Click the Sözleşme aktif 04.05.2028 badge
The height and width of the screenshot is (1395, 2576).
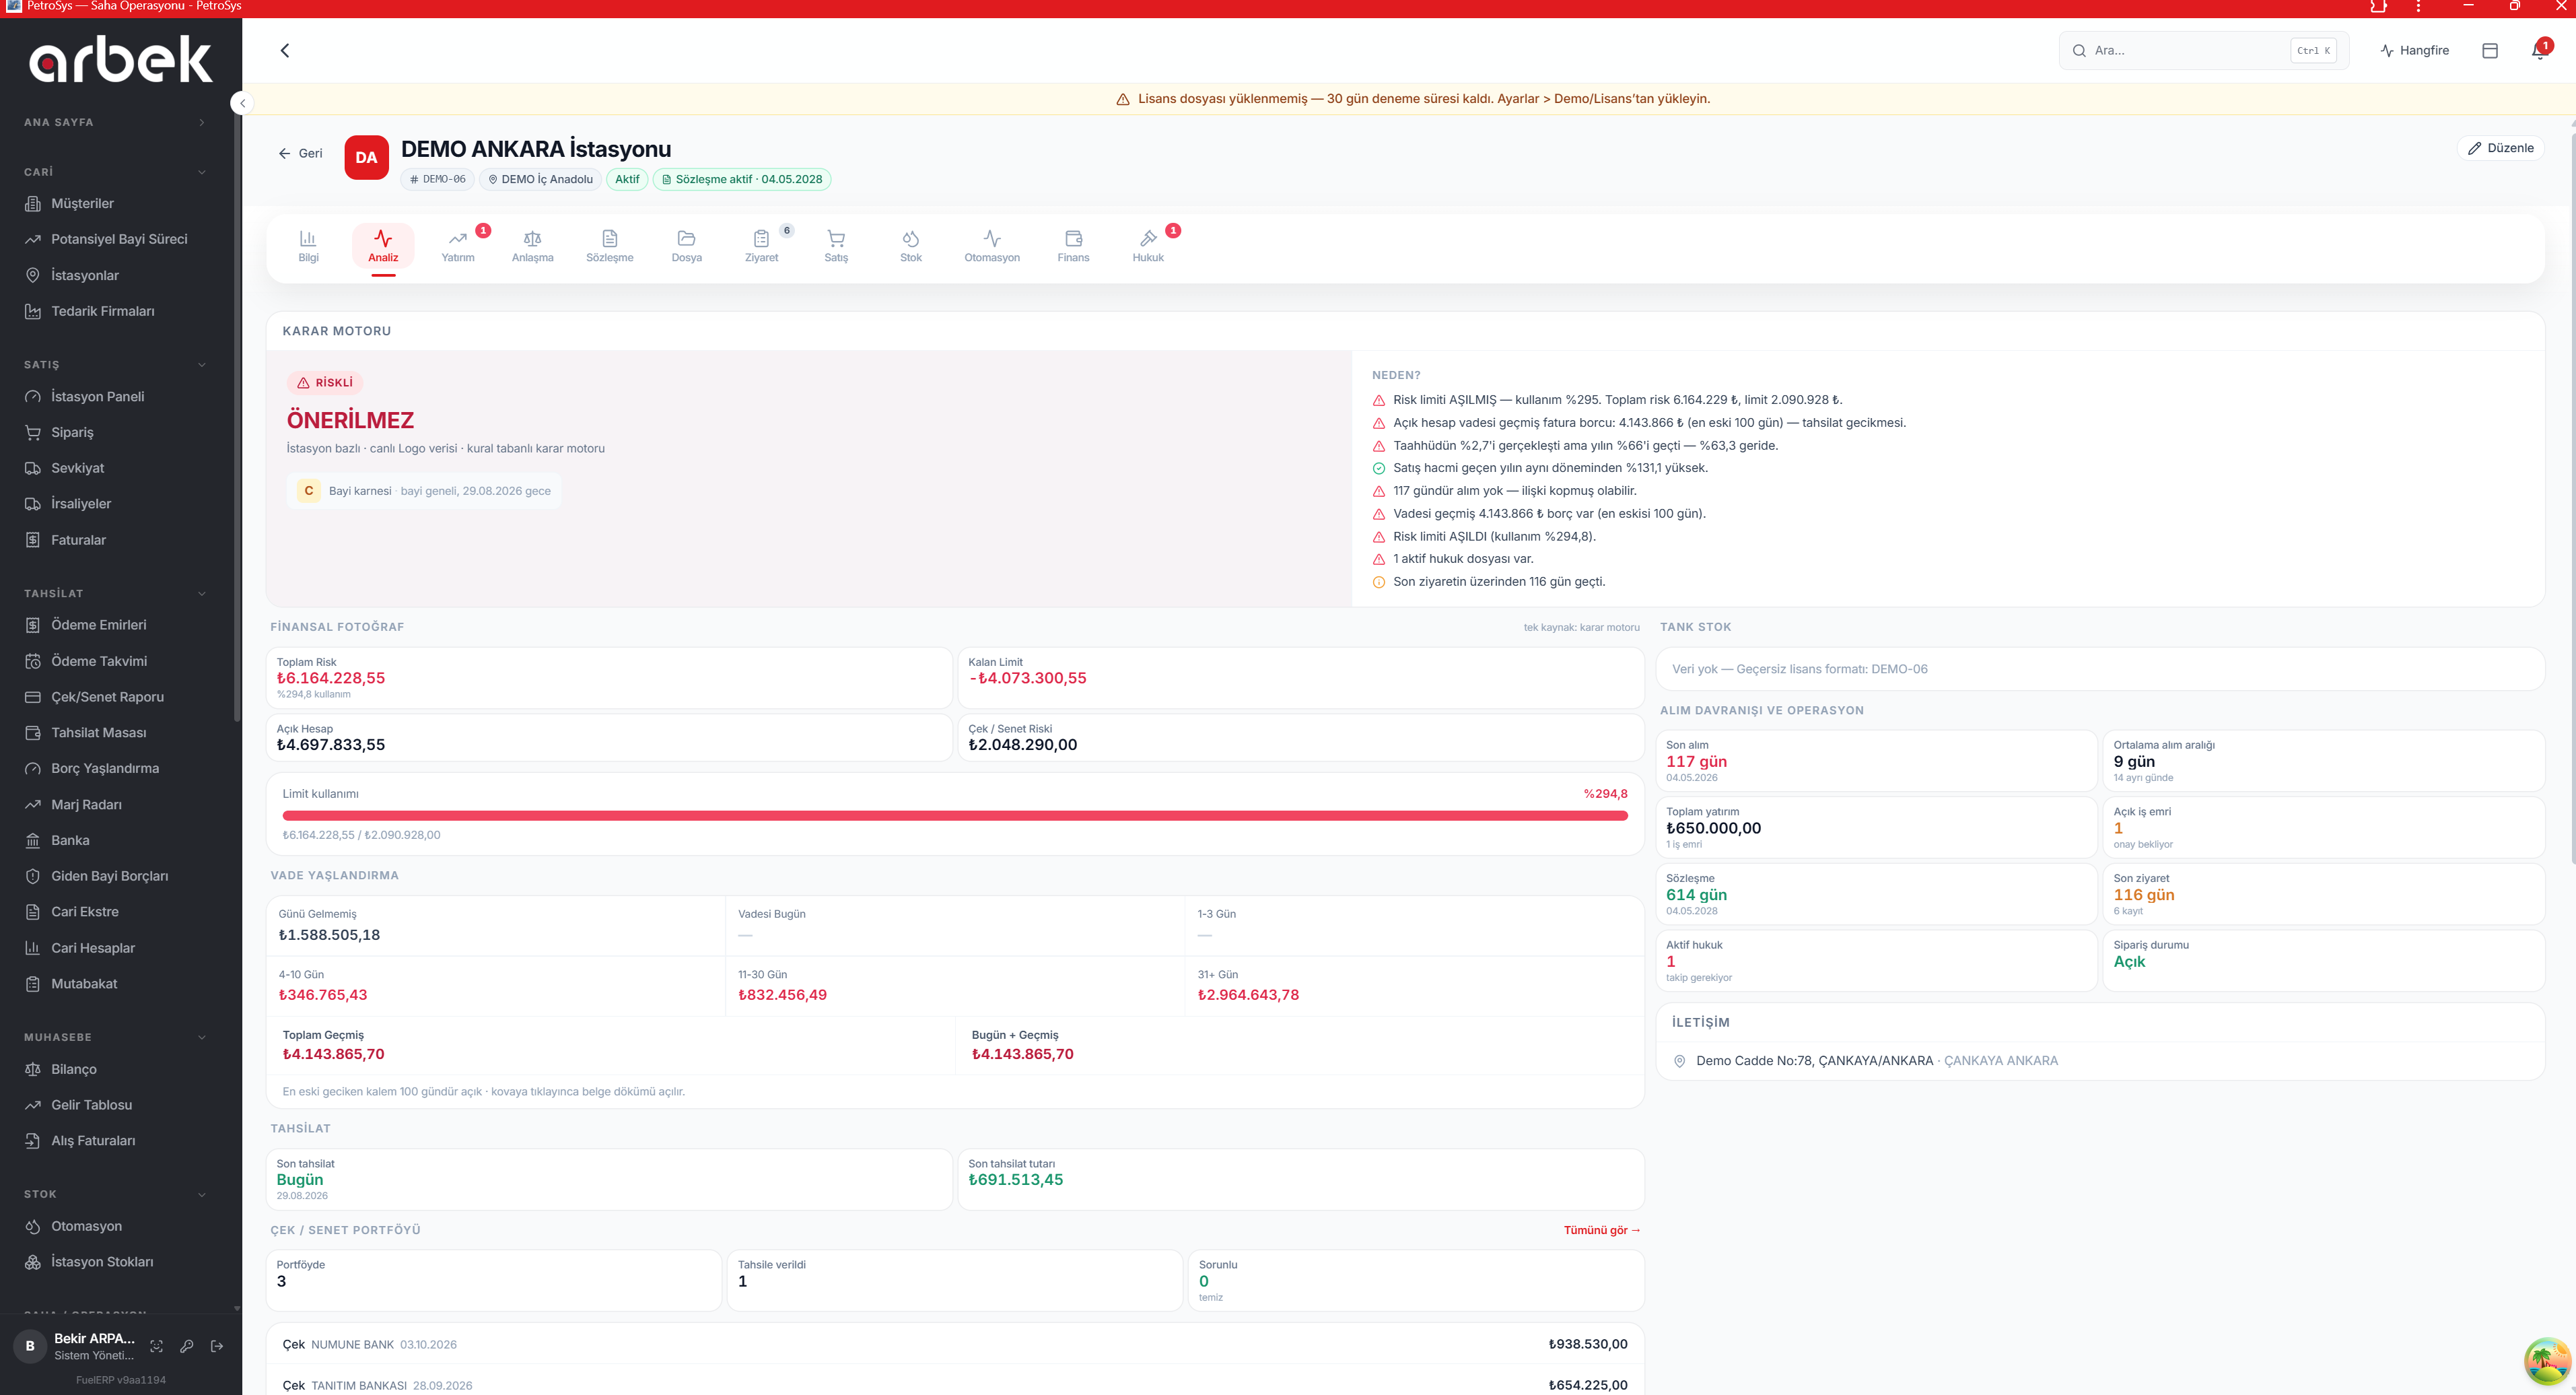click(741, 179)
